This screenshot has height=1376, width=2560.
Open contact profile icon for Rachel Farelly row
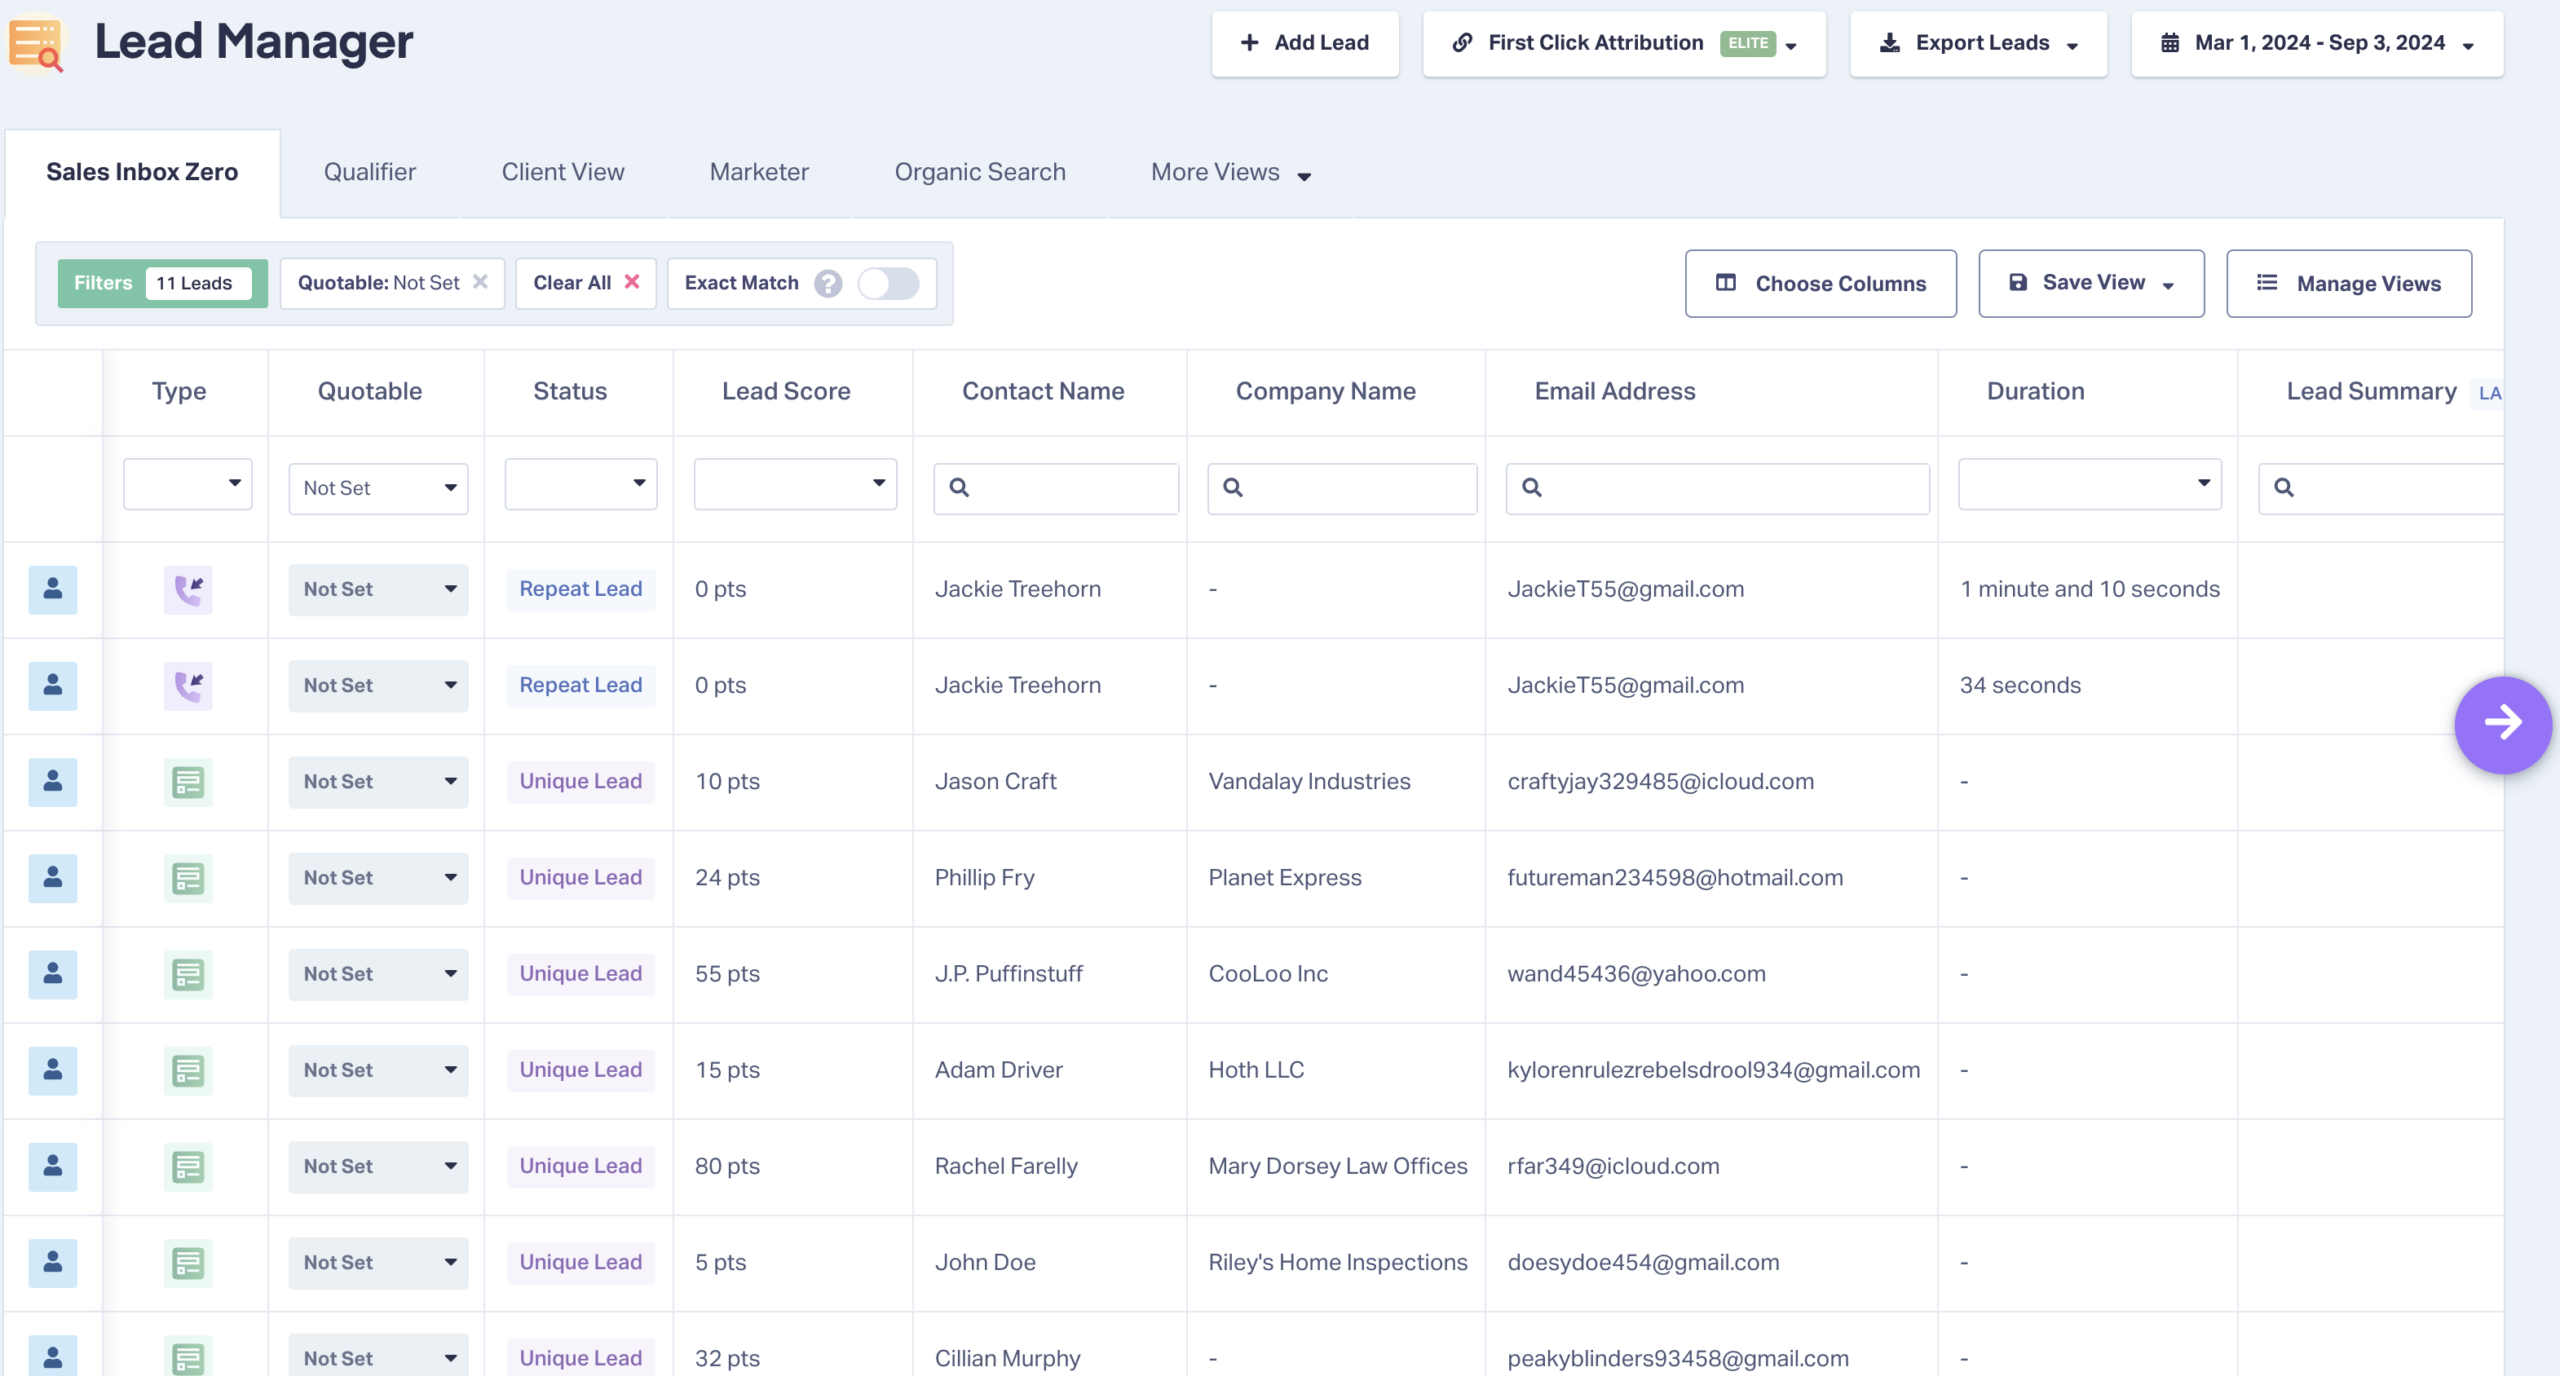[x=53, y=1166]
